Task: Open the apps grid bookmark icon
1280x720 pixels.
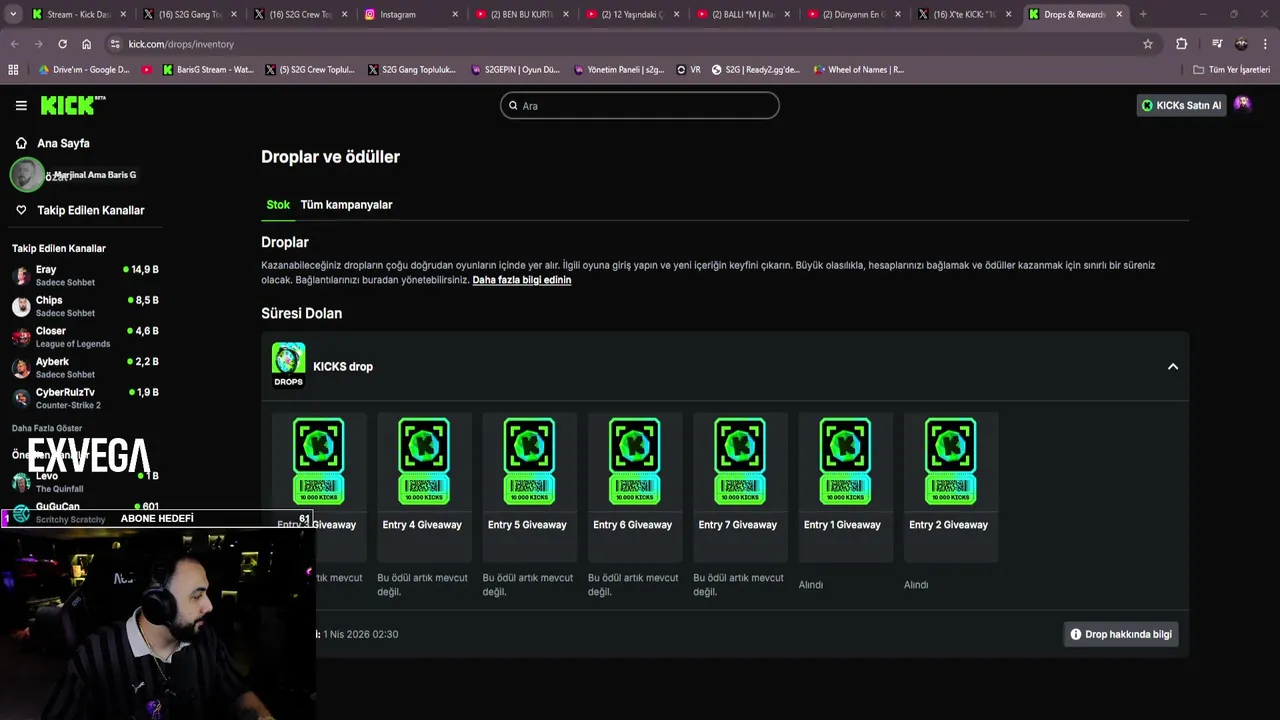Action: pyautogui.click(x=13, y=70)
